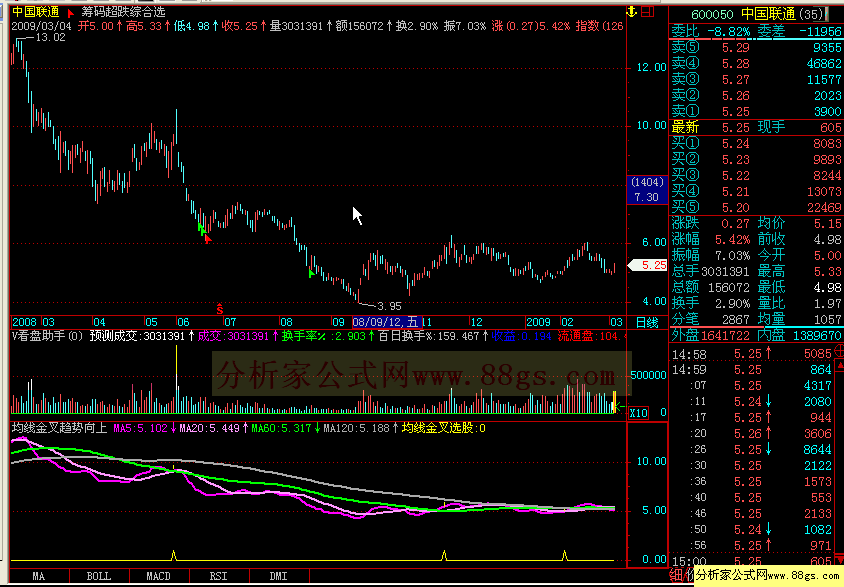Click the 均线金叉趋势向上 indicator title

pos(59,428)
